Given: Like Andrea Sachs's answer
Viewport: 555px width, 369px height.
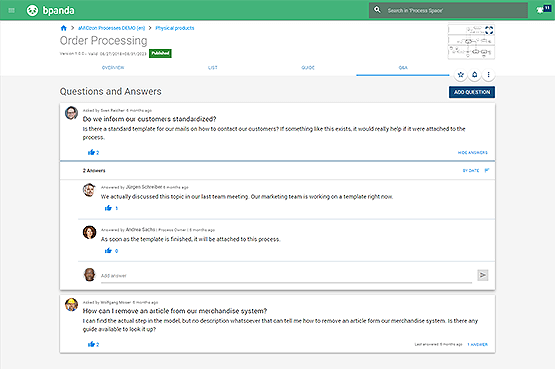Looking at the screenshot, I should click(108, 251).
